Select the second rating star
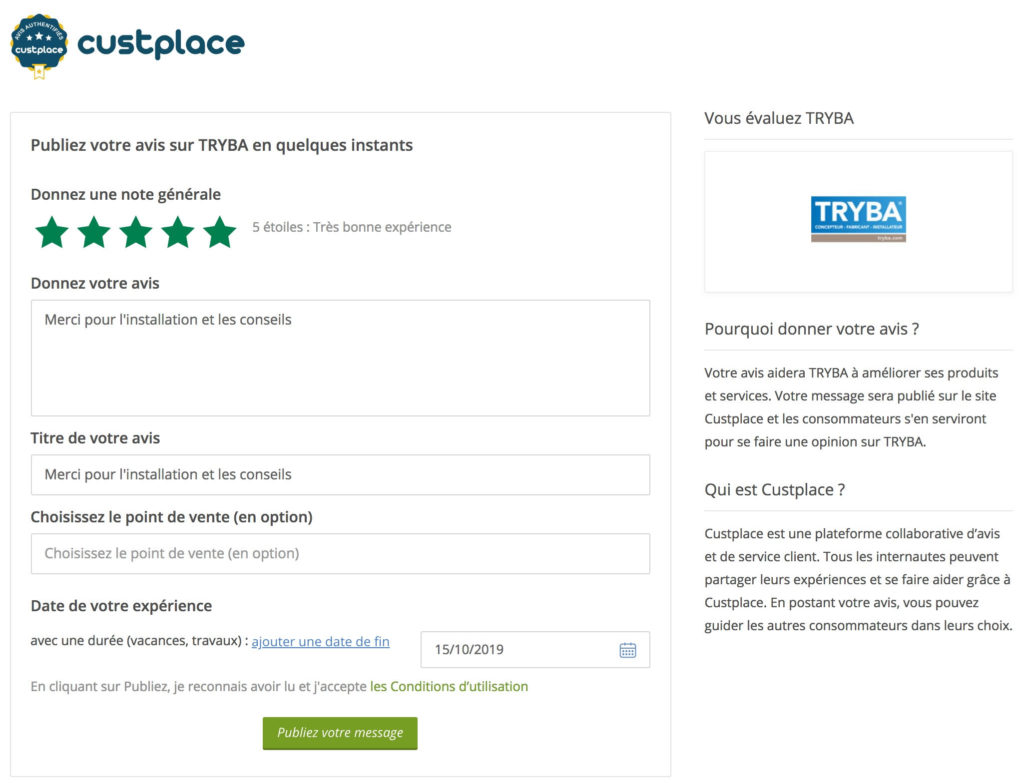1024x783 pixels. (94, 232)
